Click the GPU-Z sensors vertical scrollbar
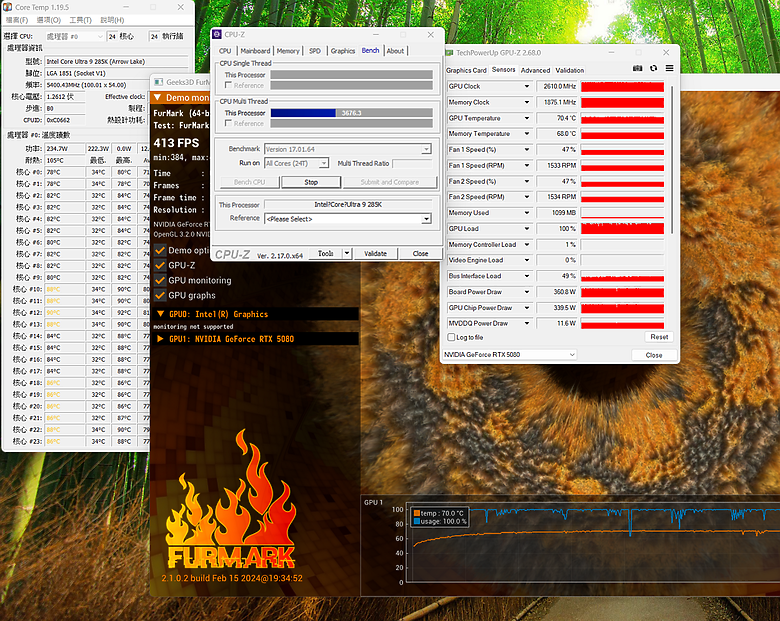The image size is (780, 621). [672, 159]
